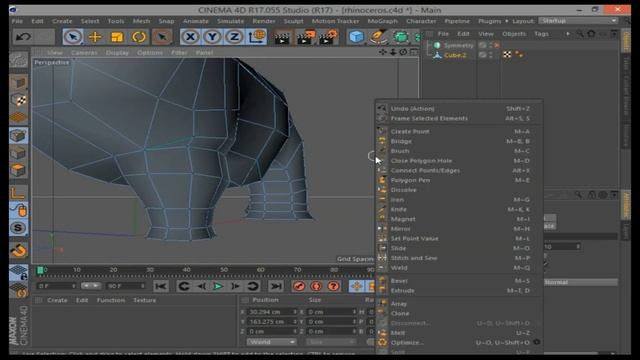Select the Scale tool
Image resolution: width=640 pixels, height=360 pixels.
[117, 37]
